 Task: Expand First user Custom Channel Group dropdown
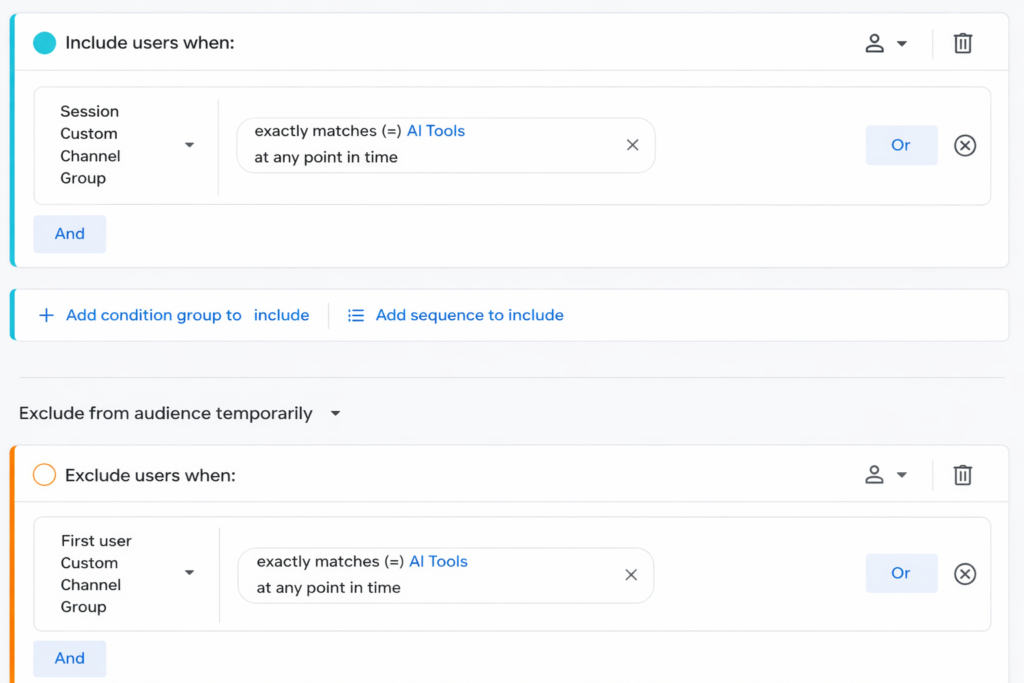coord(189,573)
